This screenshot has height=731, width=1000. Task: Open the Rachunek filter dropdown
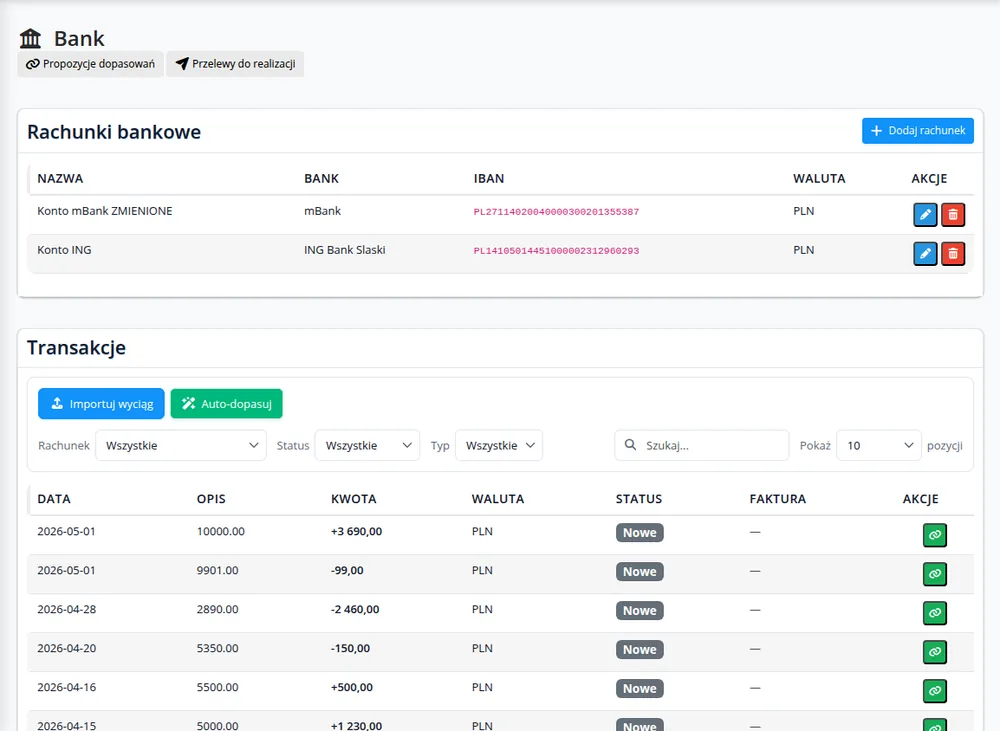point(181,445)
